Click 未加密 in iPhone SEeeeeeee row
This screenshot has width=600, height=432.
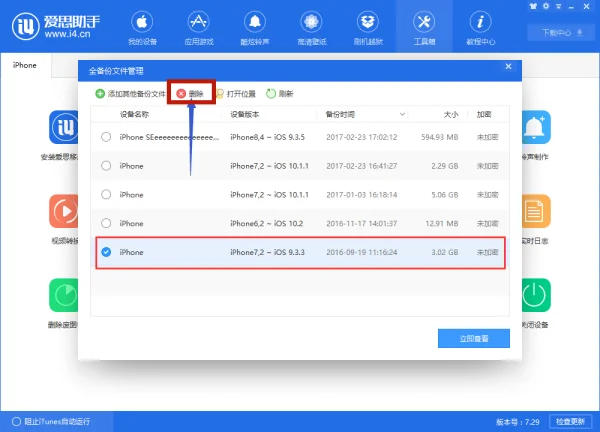[x=487, y=137]
